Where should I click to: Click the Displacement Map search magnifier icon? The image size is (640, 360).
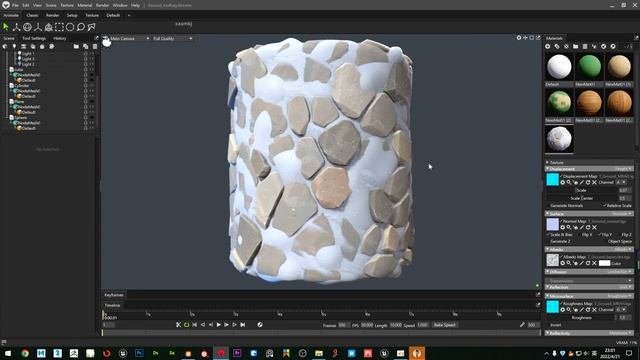[569, 182]
